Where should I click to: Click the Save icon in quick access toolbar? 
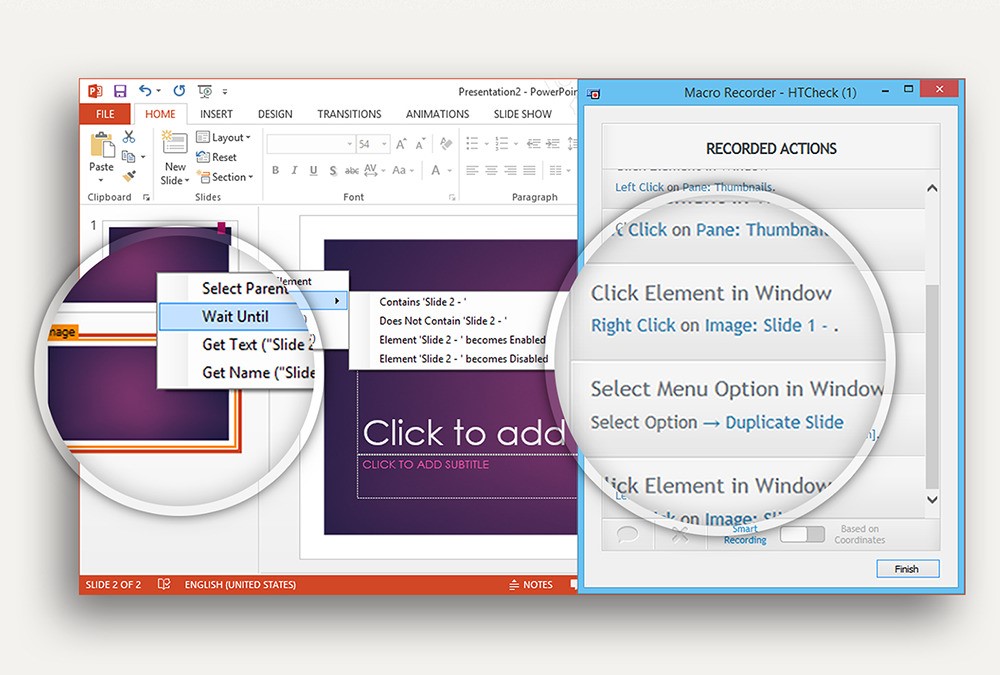tap(120, 91)
